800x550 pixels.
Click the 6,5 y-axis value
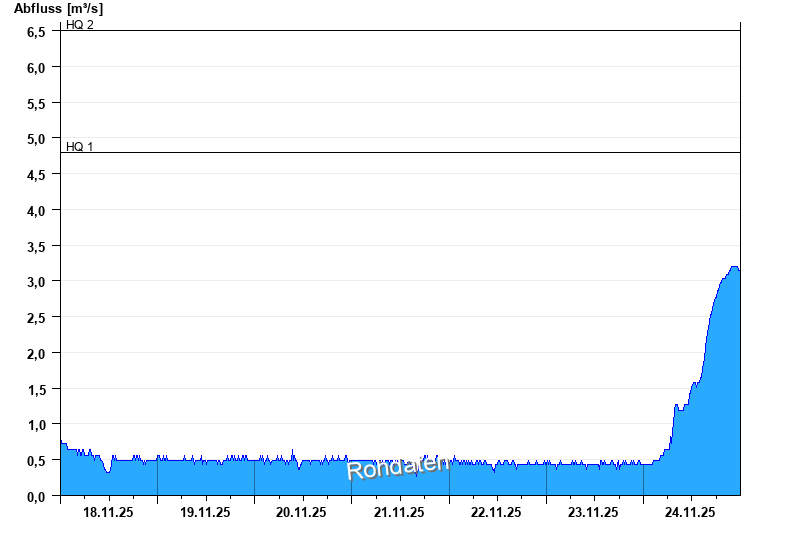tap(36, 32)
